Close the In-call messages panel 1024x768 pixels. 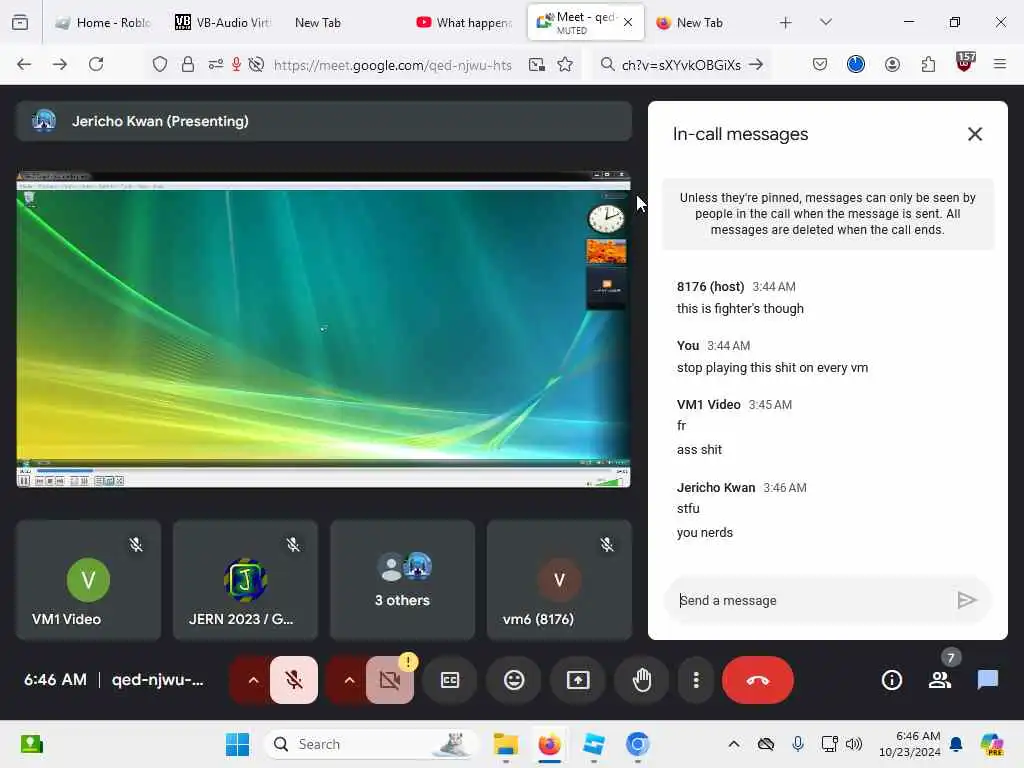click(975, 134)
